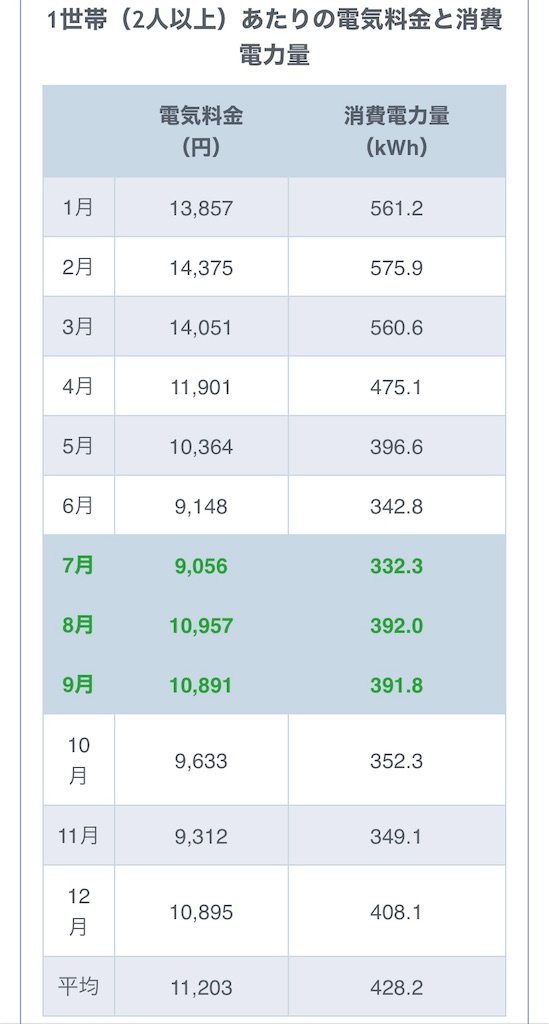549x1024 pixels.
Task: Select the 396.6 consumption cell for 5月
Action: click(x=397, y=447)
